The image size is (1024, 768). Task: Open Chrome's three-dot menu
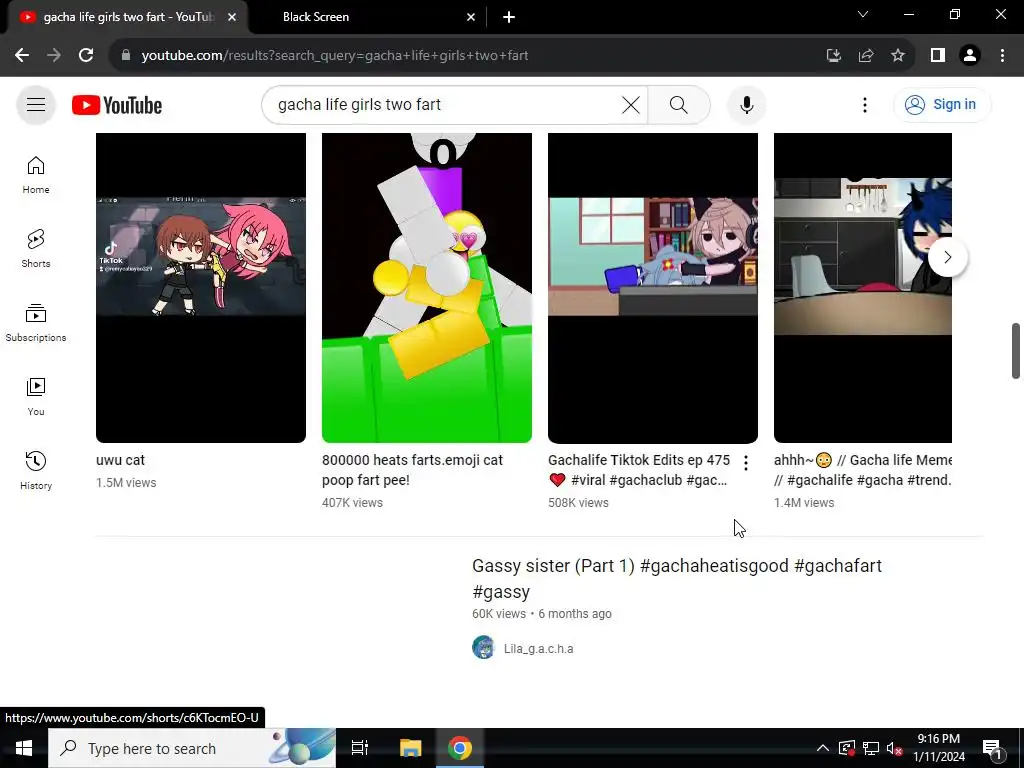tap(1002, 56)
